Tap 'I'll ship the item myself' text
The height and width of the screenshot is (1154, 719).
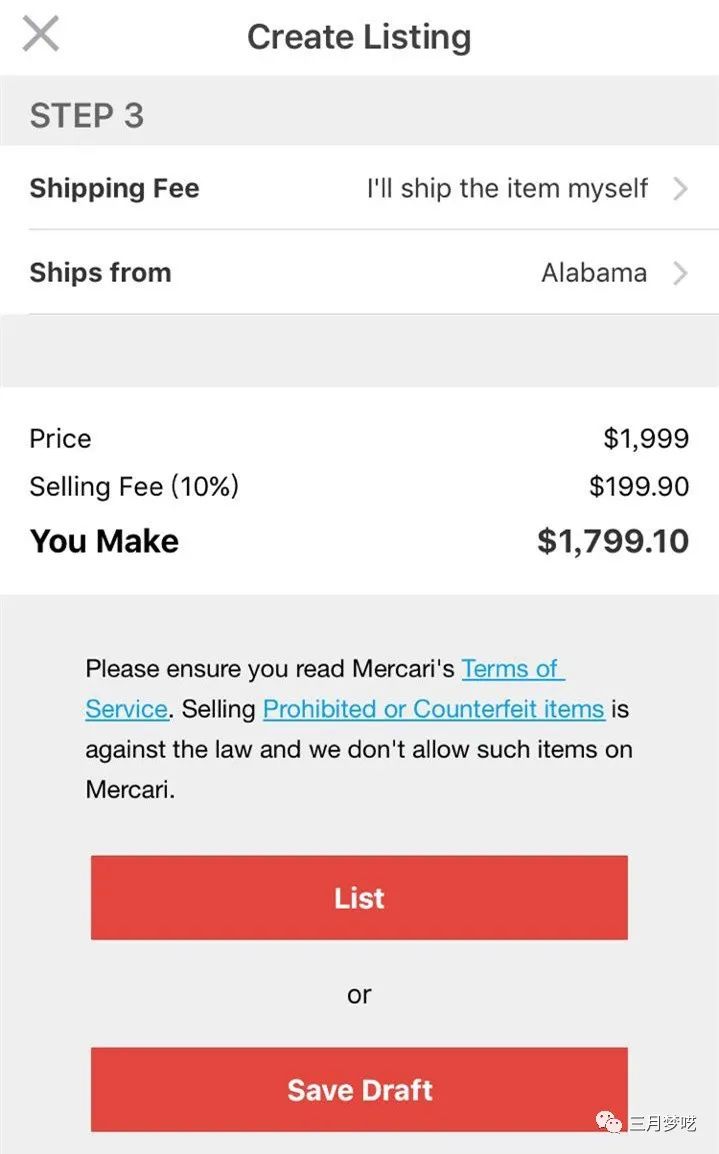pyautogui.click(x=507, y=188)
